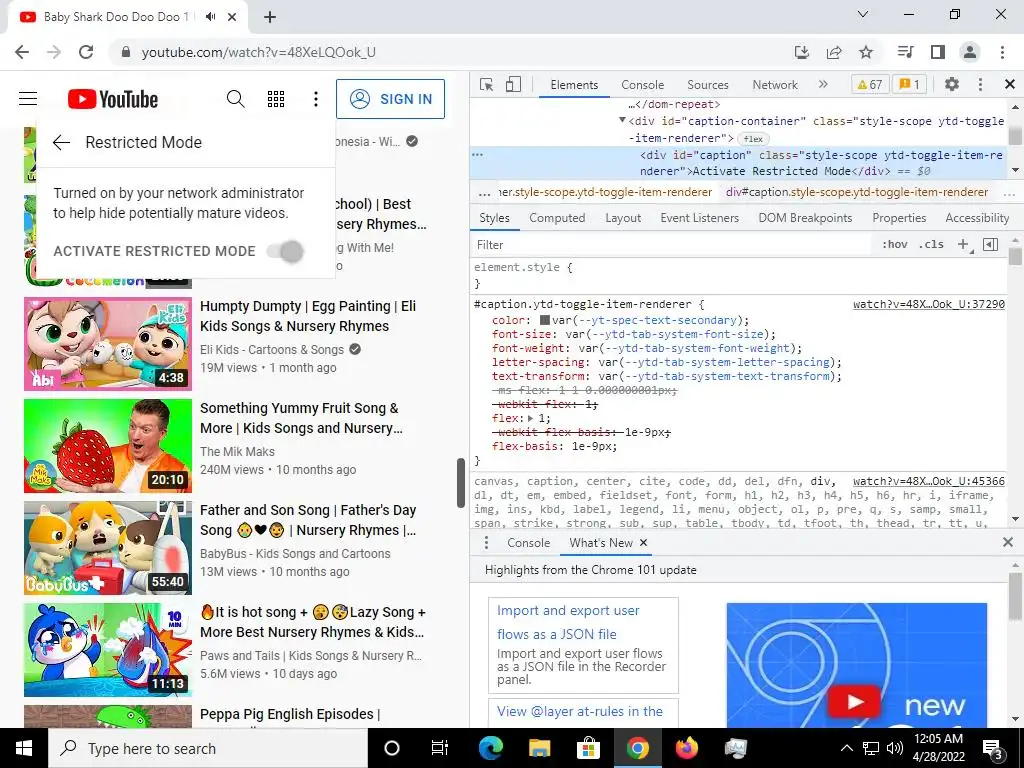The width and height of the screenshot is (1024, 768).
Task: Open YouTube search icon
Action: pyautogui.click(x=236, y=99)
